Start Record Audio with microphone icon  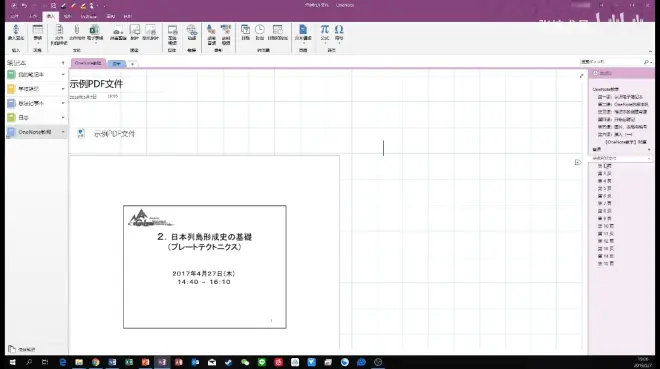[211, 34]
